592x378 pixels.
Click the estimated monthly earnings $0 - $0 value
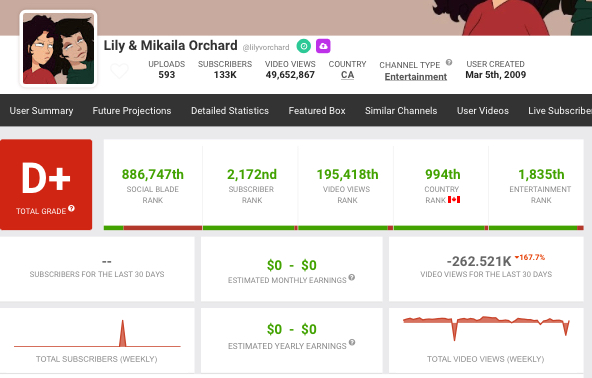[x=291, y=265]
